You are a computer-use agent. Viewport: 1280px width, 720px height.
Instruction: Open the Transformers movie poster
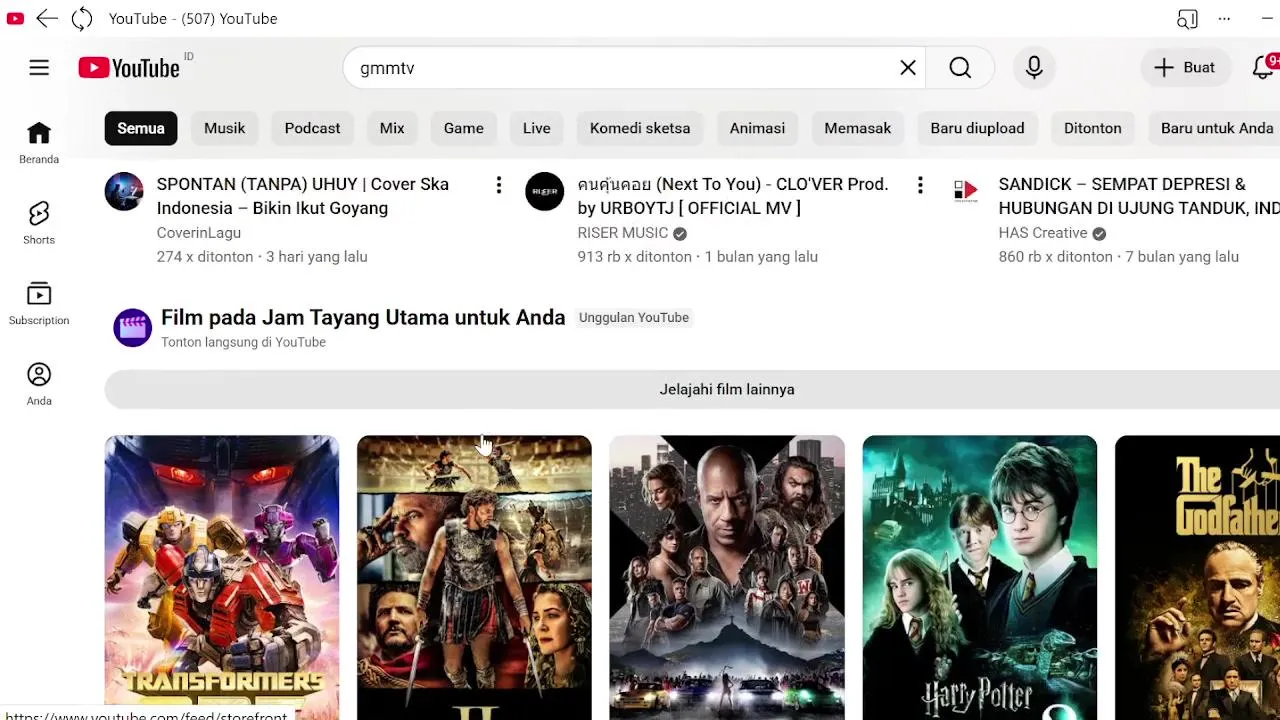pyautogui.click(x=222, y=577)
